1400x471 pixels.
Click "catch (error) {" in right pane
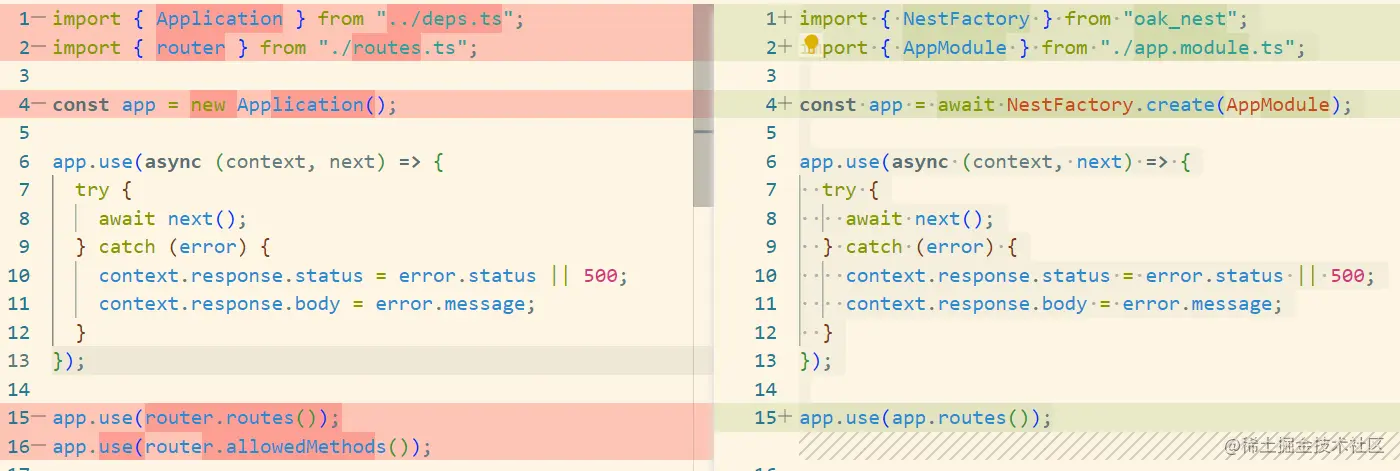point(932,247)
